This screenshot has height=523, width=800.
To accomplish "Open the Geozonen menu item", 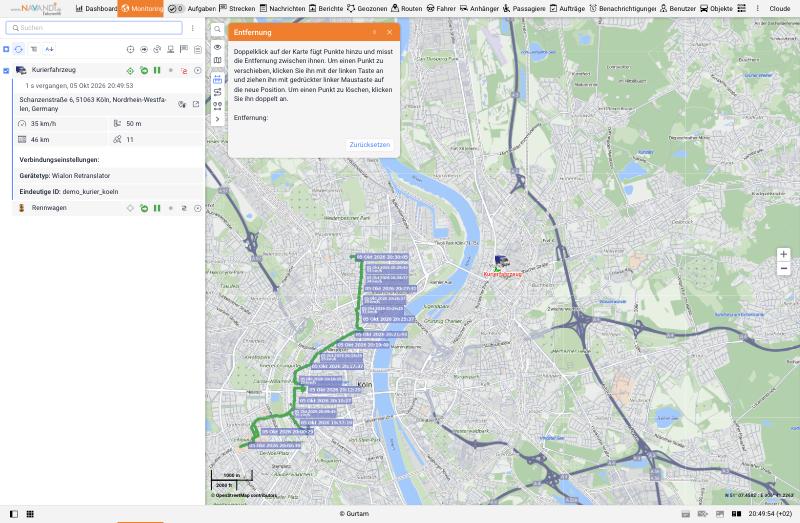I will (367, 9).
